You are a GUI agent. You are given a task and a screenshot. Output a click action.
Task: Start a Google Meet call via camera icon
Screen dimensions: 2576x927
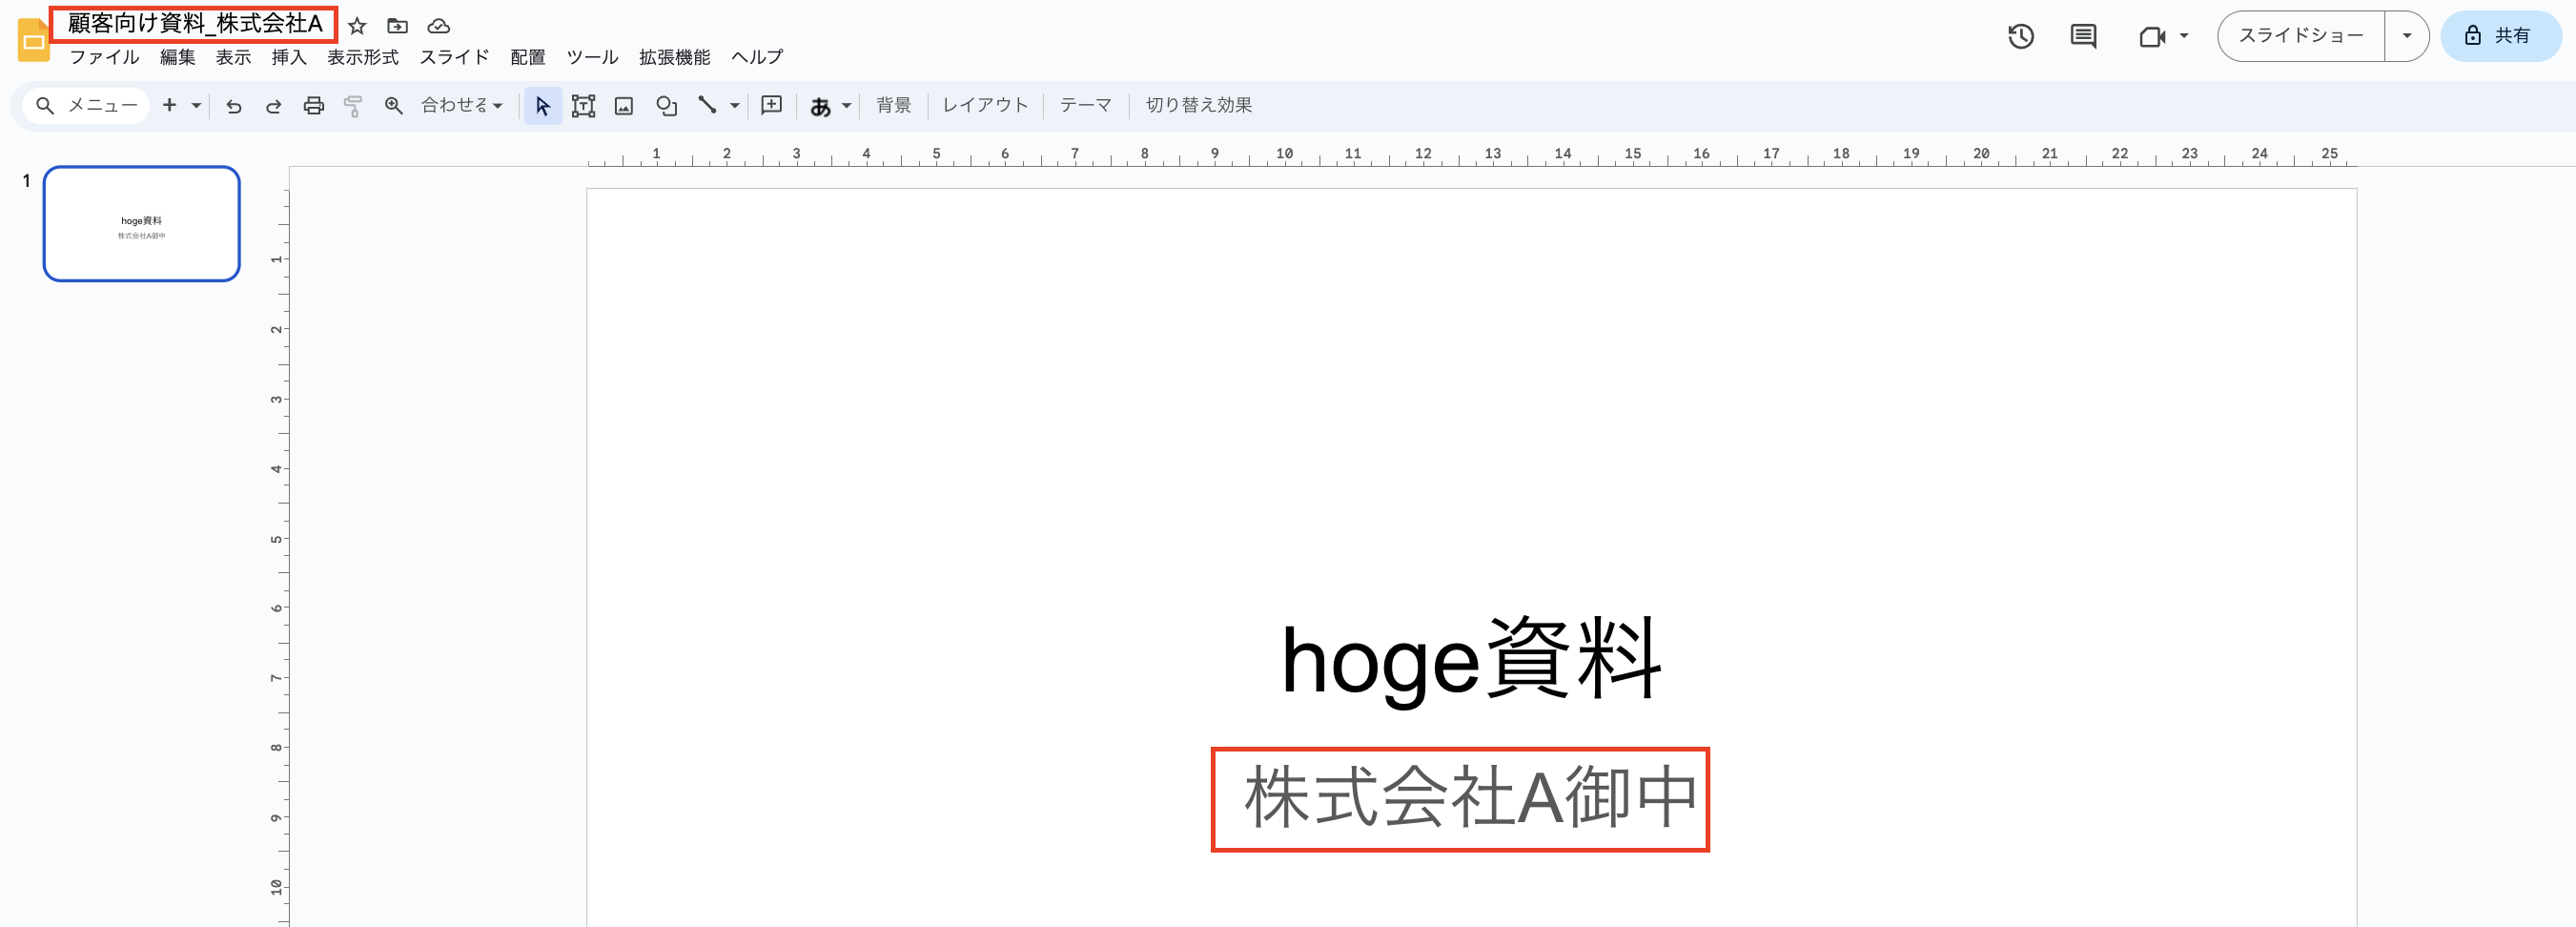[x=2154, y=36]
